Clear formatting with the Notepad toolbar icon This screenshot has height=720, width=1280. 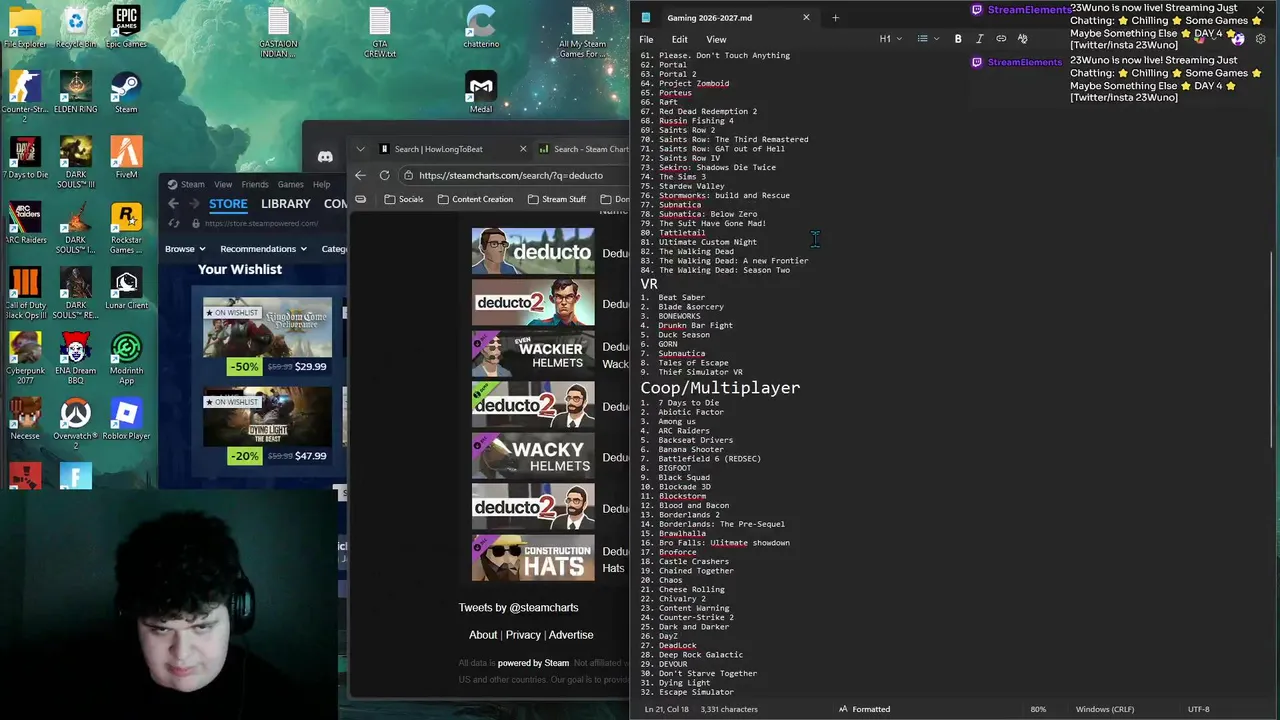[x=1022, y=39]
